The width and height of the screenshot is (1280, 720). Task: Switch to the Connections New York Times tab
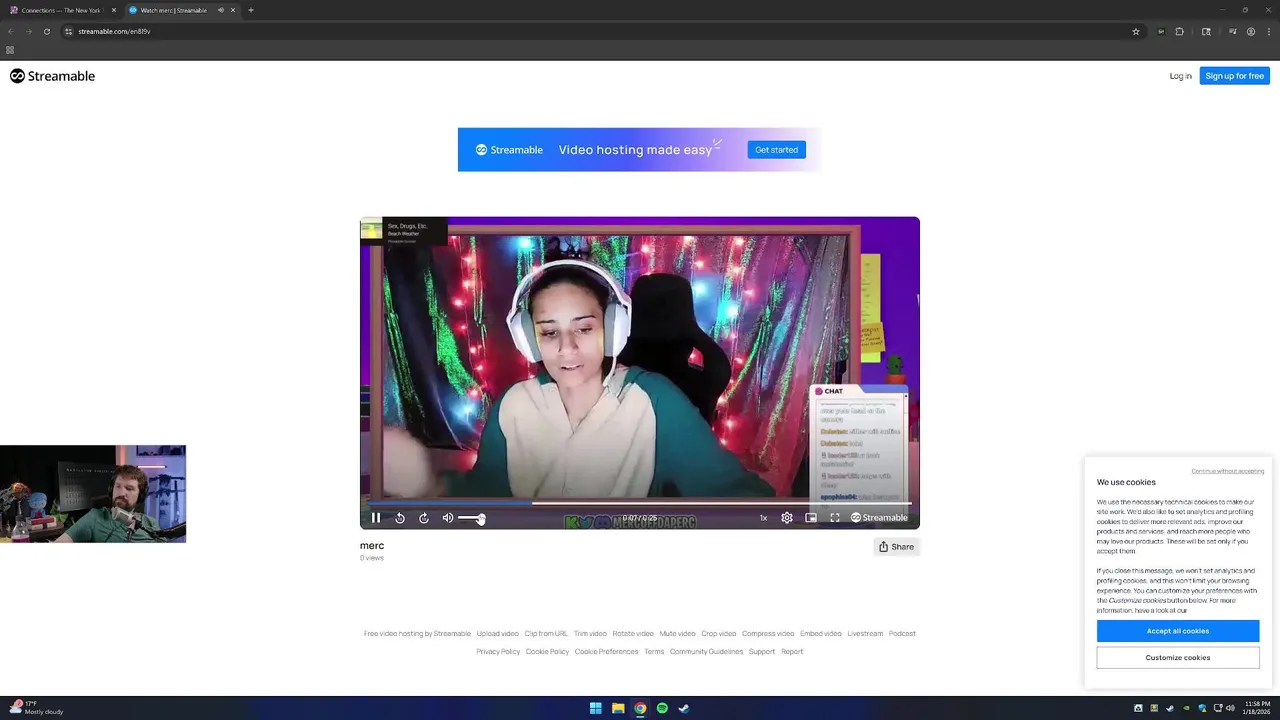(x=60, y=10)
